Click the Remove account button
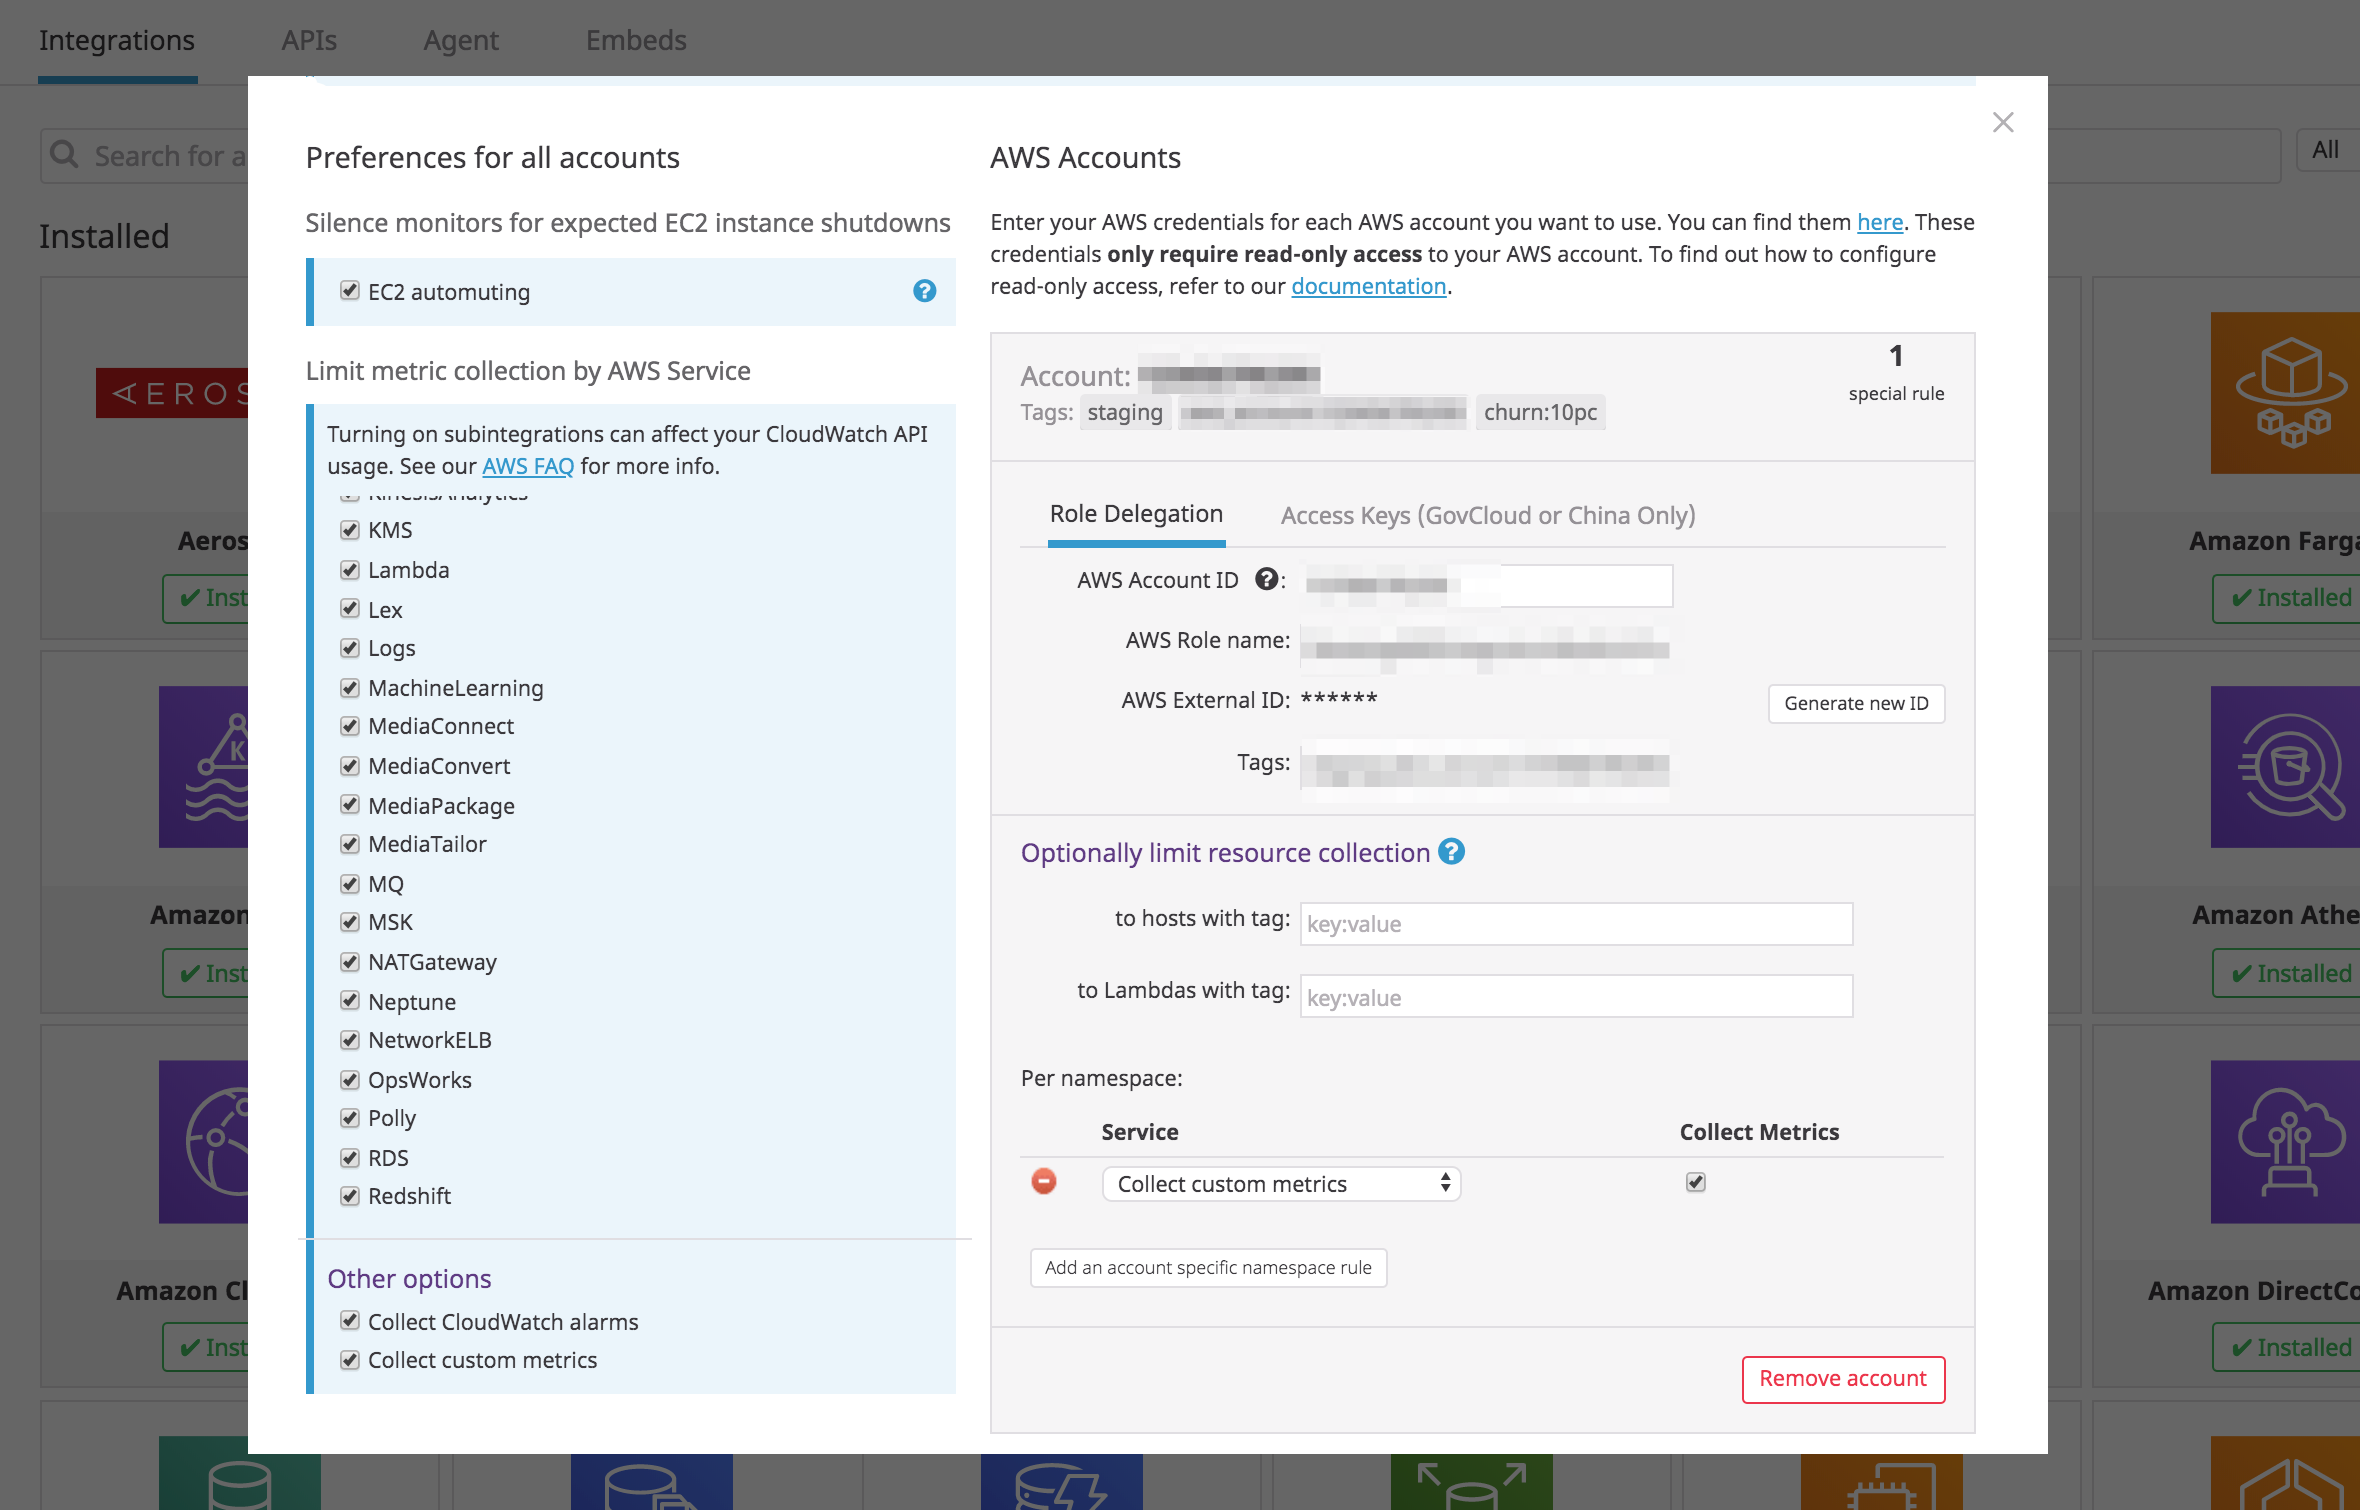2360x1510 pixels. [x=1842, y=1378]
